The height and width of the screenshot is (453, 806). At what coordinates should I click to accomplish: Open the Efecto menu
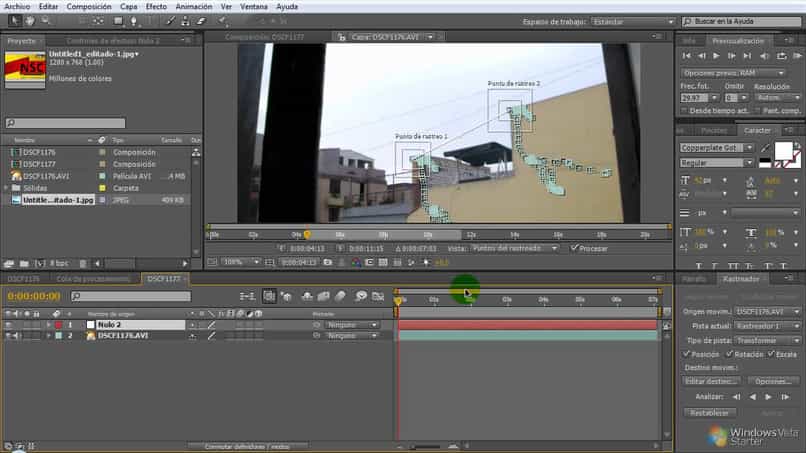click(156, 6)
